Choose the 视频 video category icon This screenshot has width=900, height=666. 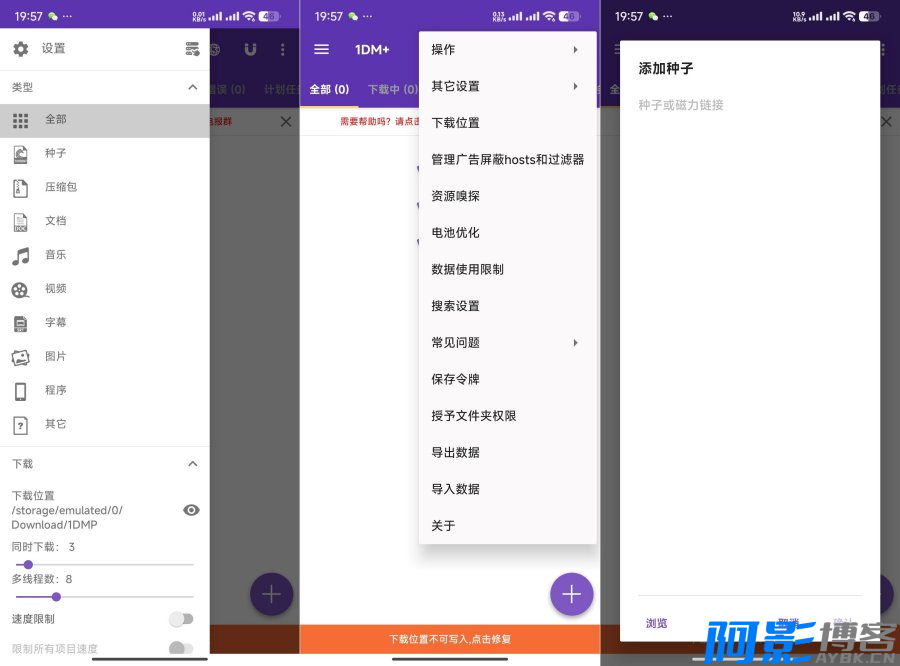coord(21,290)
